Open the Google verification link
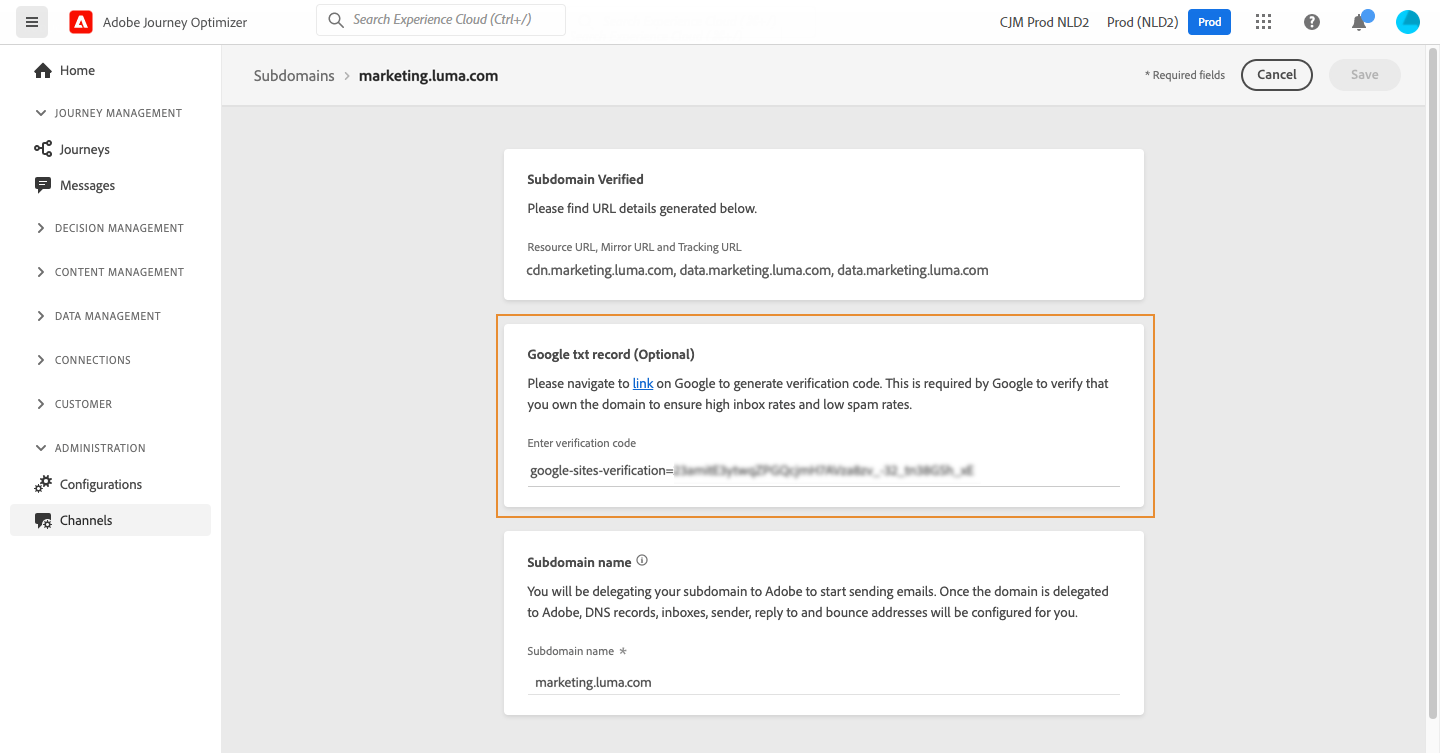 [x=642, y=383]
